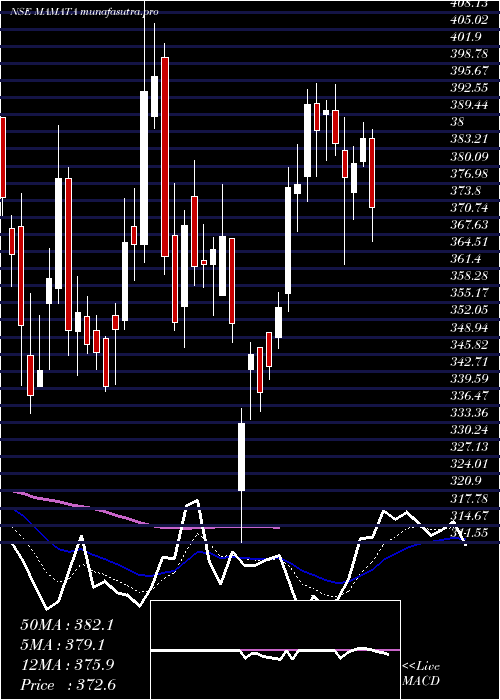Click the 395.67 price axis label
Screen dimensions: 500x700
pyautogui.click(x=469, y=71)
